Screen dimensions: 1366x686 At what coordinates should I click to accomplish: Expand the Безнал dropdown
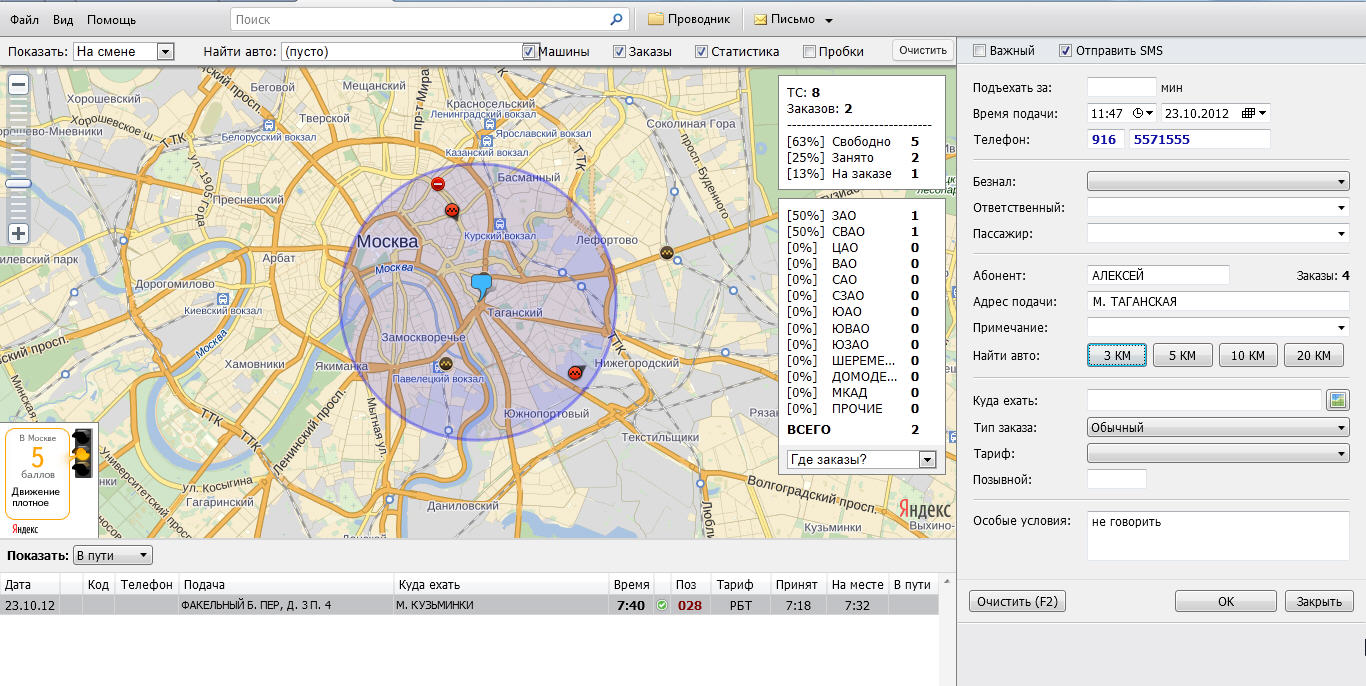(1218, 181)
